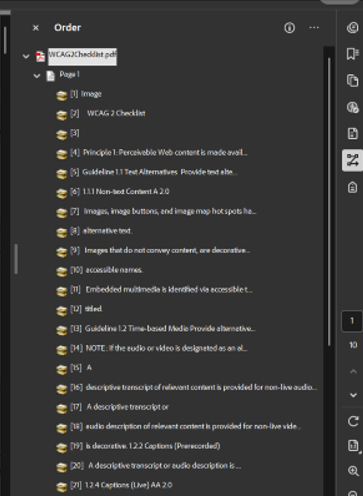Select order item [18] audio description of relevant content
Viewport: 363px width, 497px height.
(x=185, y=426)
